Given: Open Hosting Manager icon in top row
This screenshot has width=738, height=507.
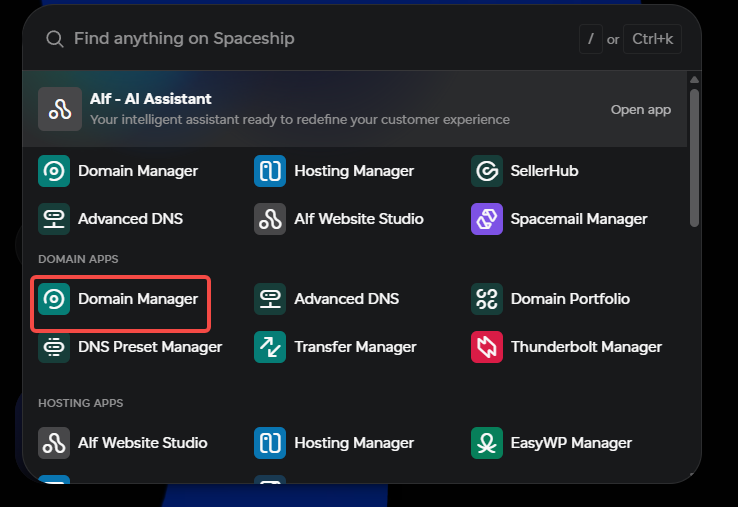Looking at the screenshot, I should tap(270, 171).
